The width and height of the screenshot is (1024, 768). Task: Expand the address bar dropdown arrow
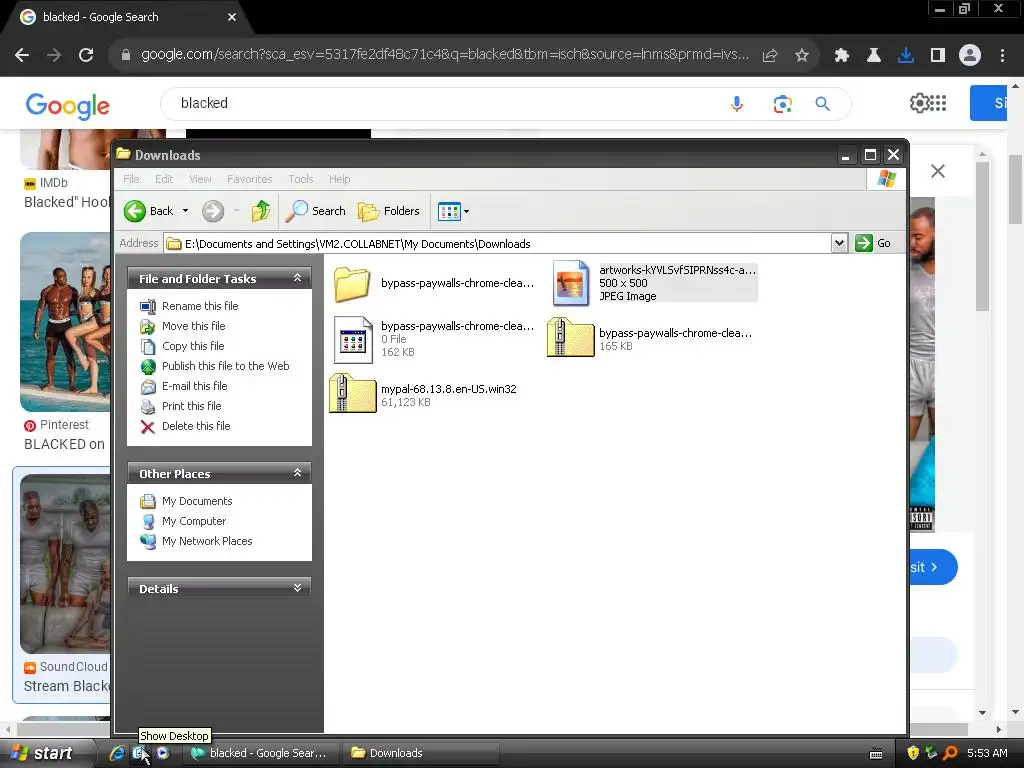coord(839,244)
